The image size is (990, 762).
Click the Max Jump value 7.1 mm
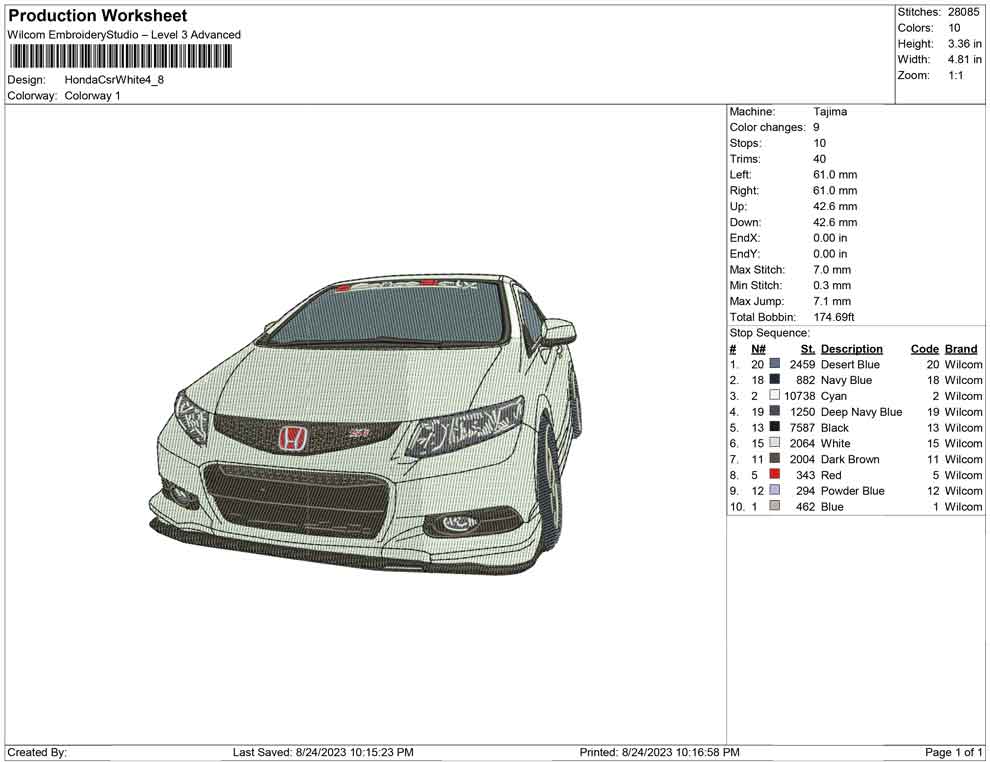click(832, 301)
